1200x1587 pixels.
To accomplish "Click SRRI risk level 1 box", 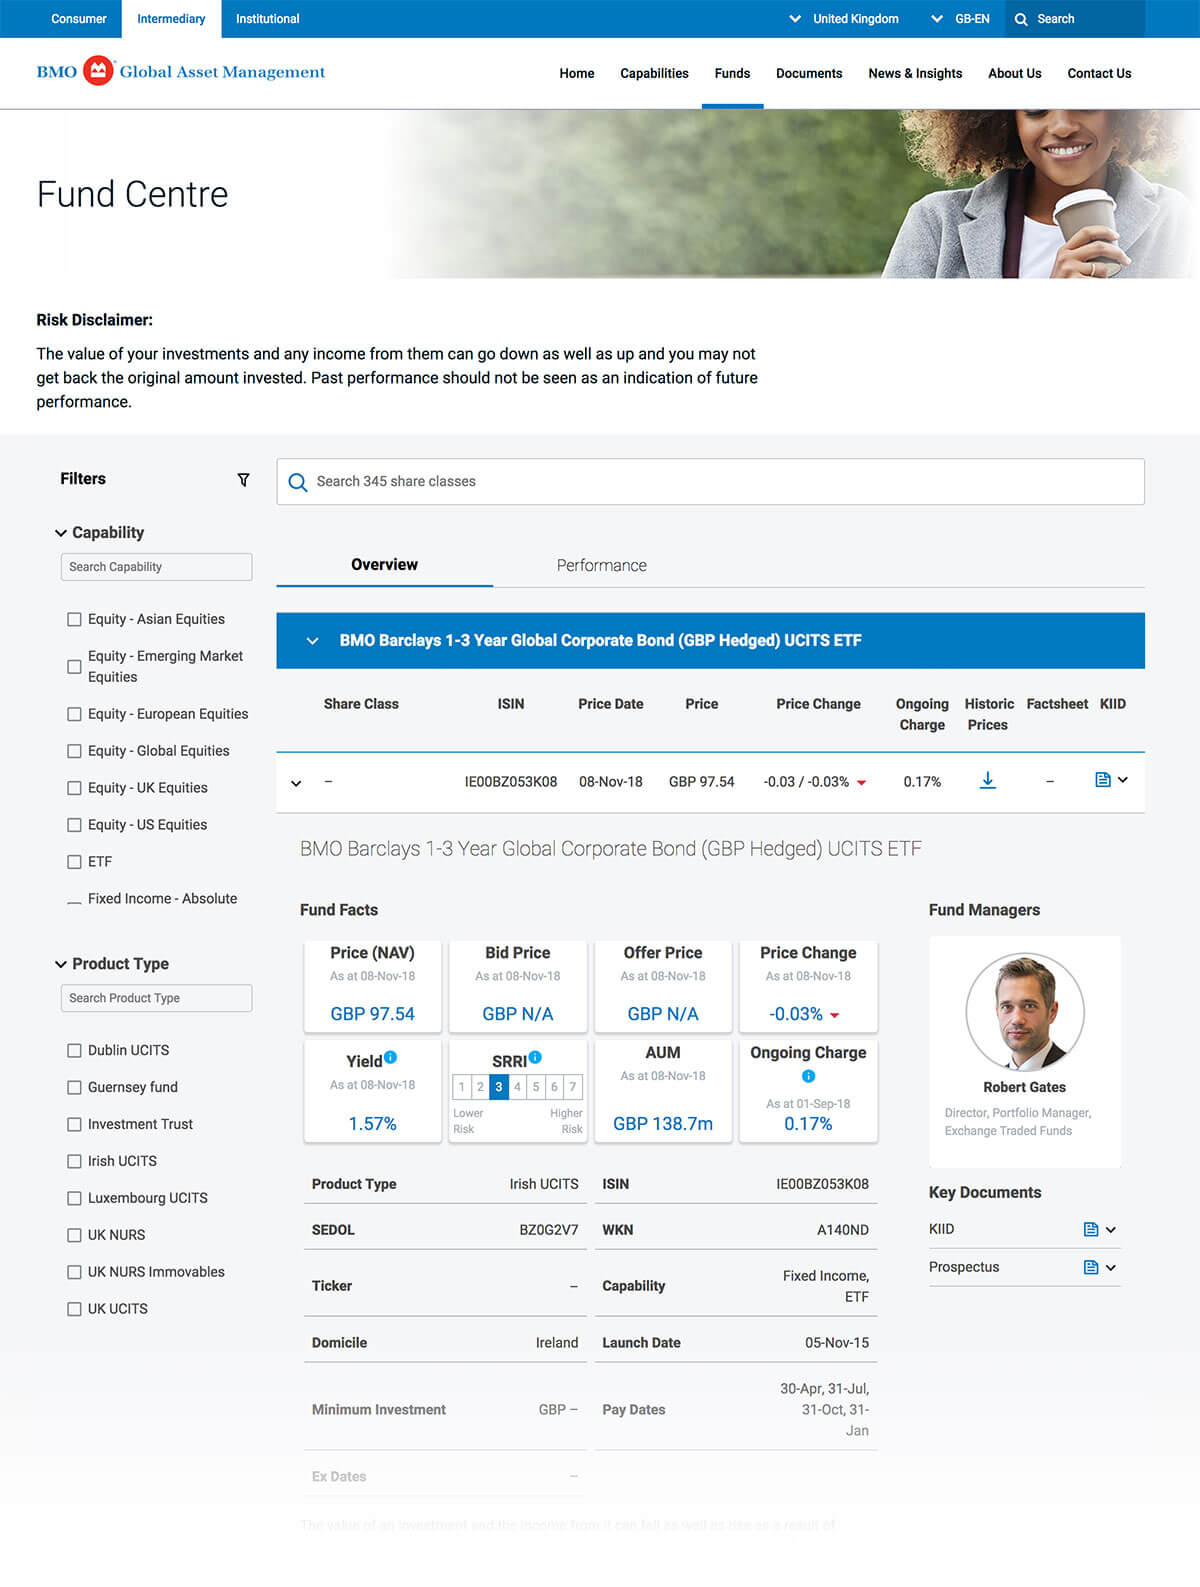I will point(462,1086).
